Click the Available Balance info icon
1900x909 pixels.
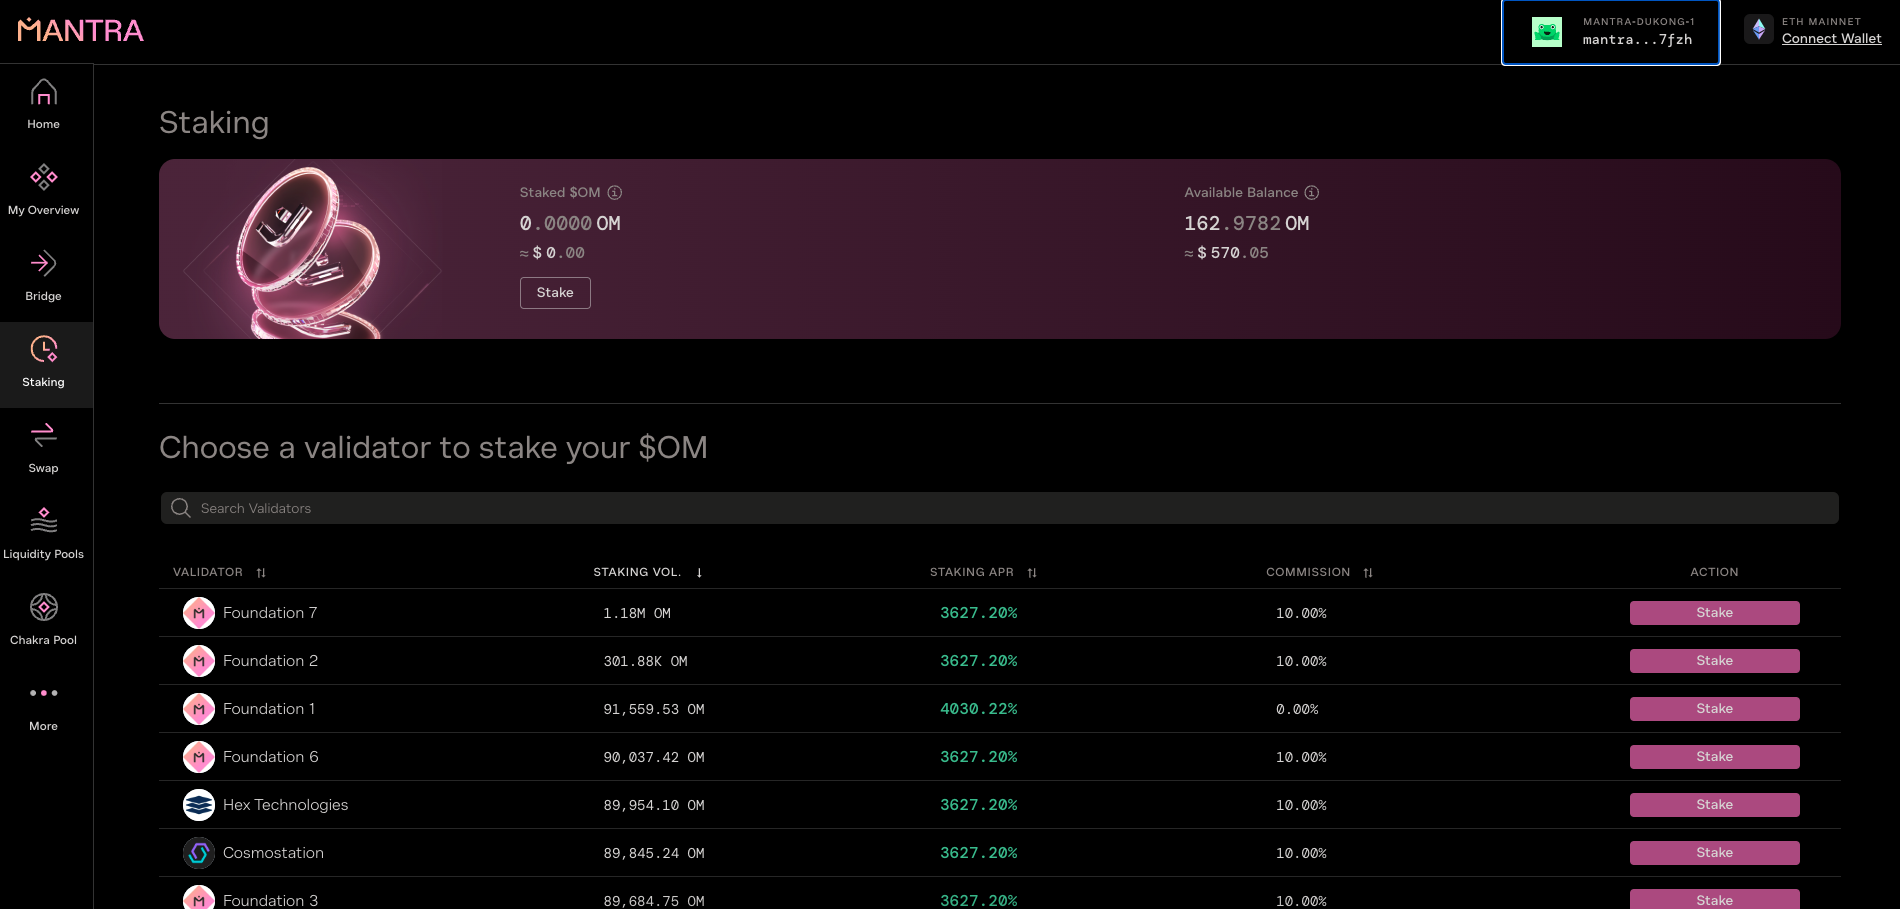click(x=1312, y=192)
